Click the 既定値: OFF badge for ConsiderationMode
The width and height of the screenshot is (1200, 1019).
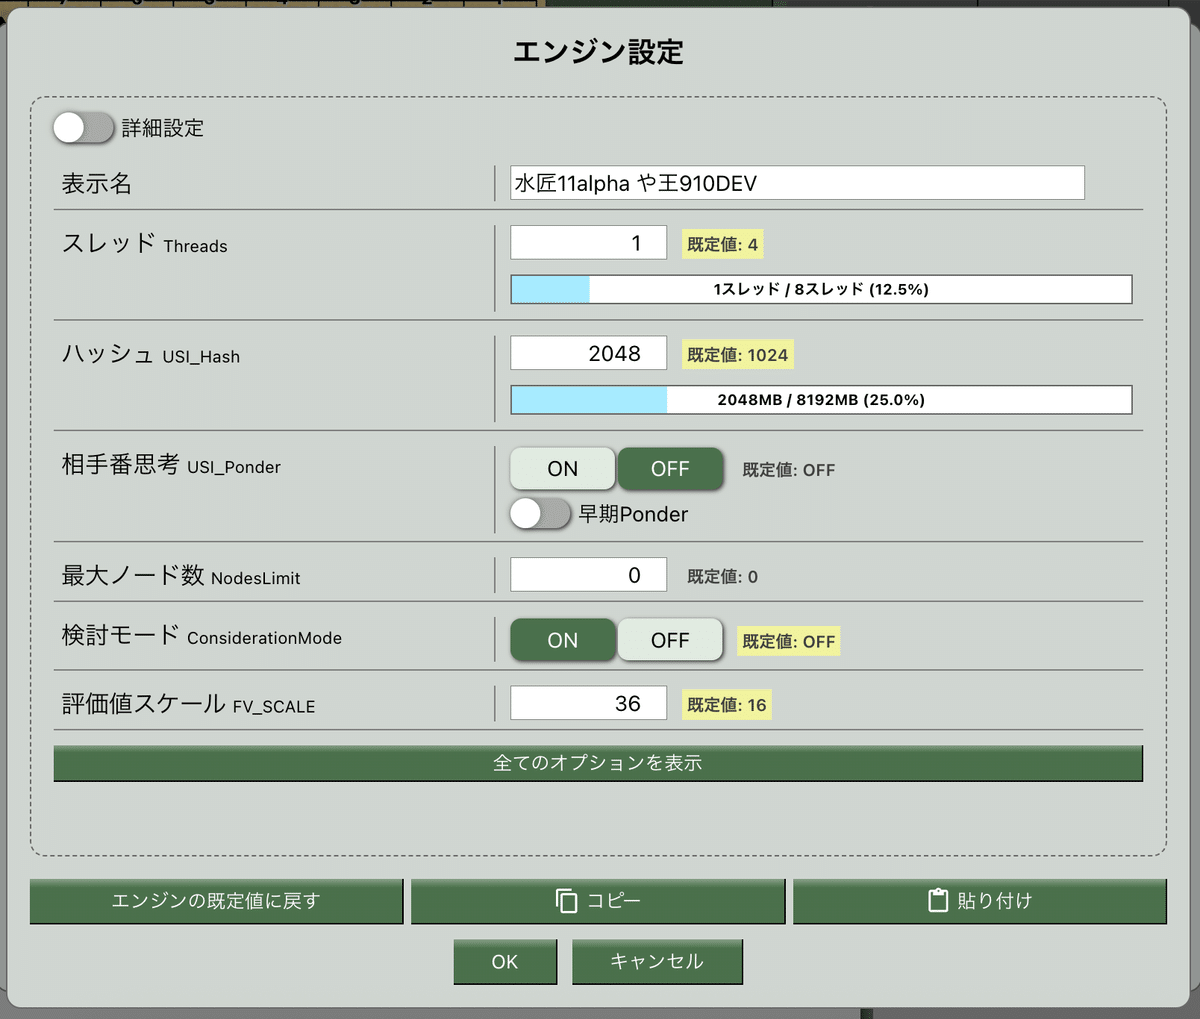788,640
